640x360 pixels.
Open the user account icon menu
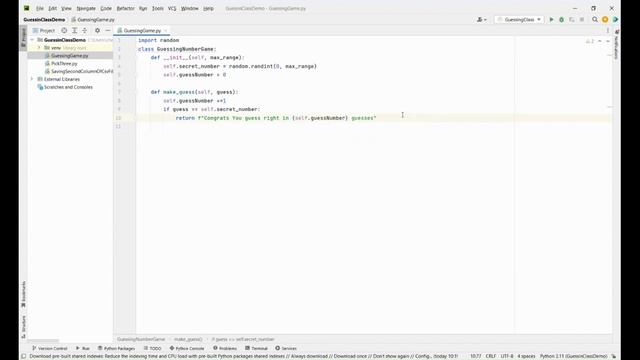pos(482,20)
